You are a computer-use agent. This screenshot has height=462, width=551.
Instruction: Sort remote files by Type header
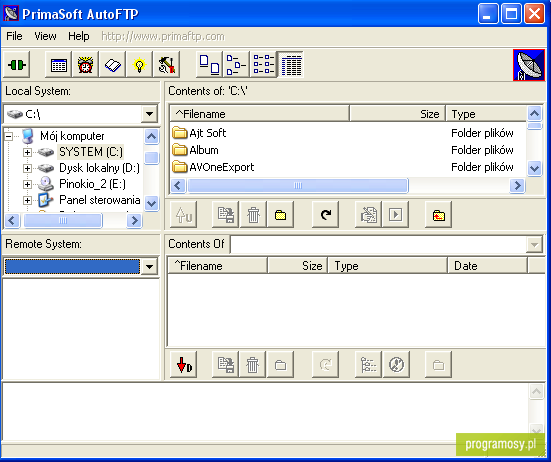click(388, 266)
